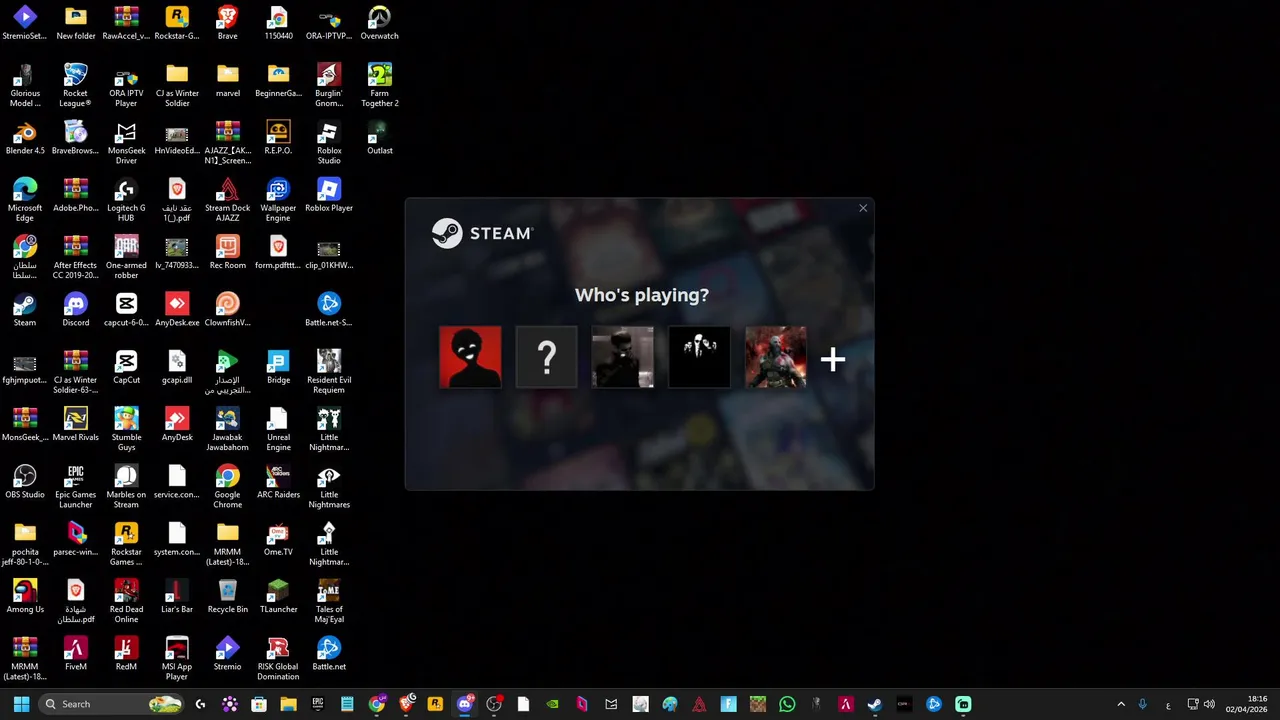
Task: Launch Logitech G HUB from desktop
Action: pyautogui.click(x=126, y=200)
